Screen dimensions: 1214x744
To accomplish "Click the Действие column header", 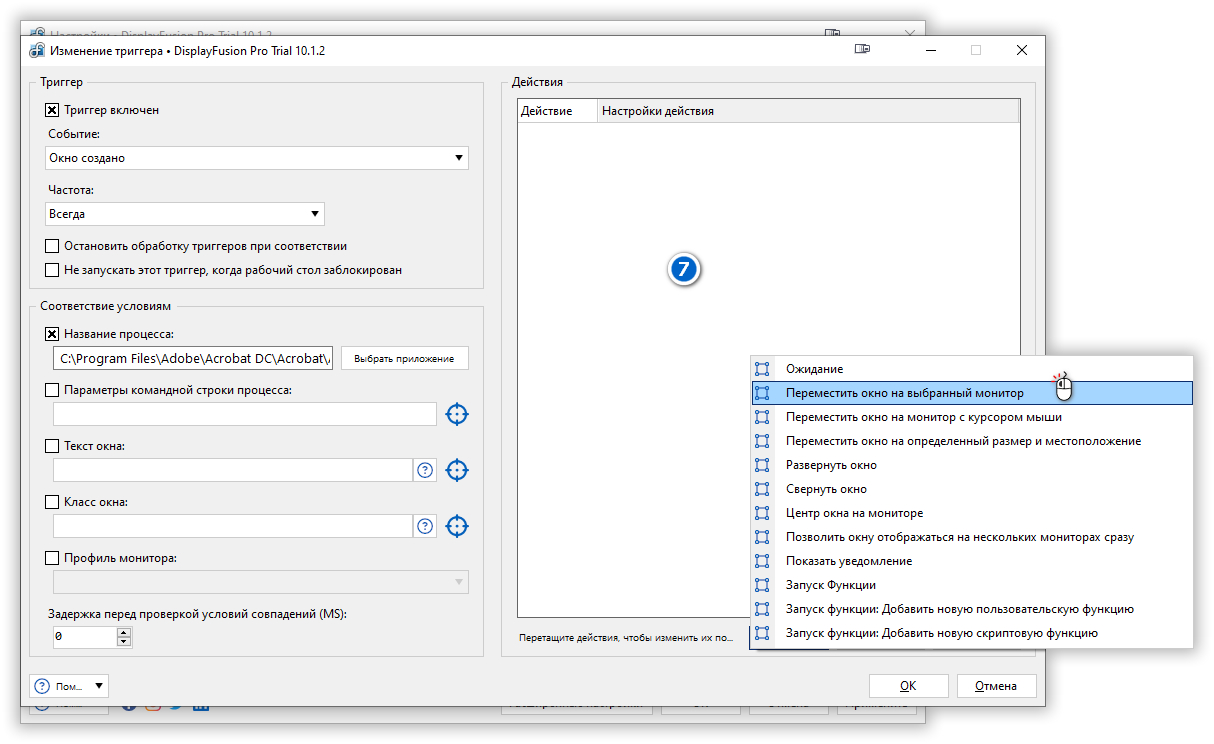I will tap(557, 111).
